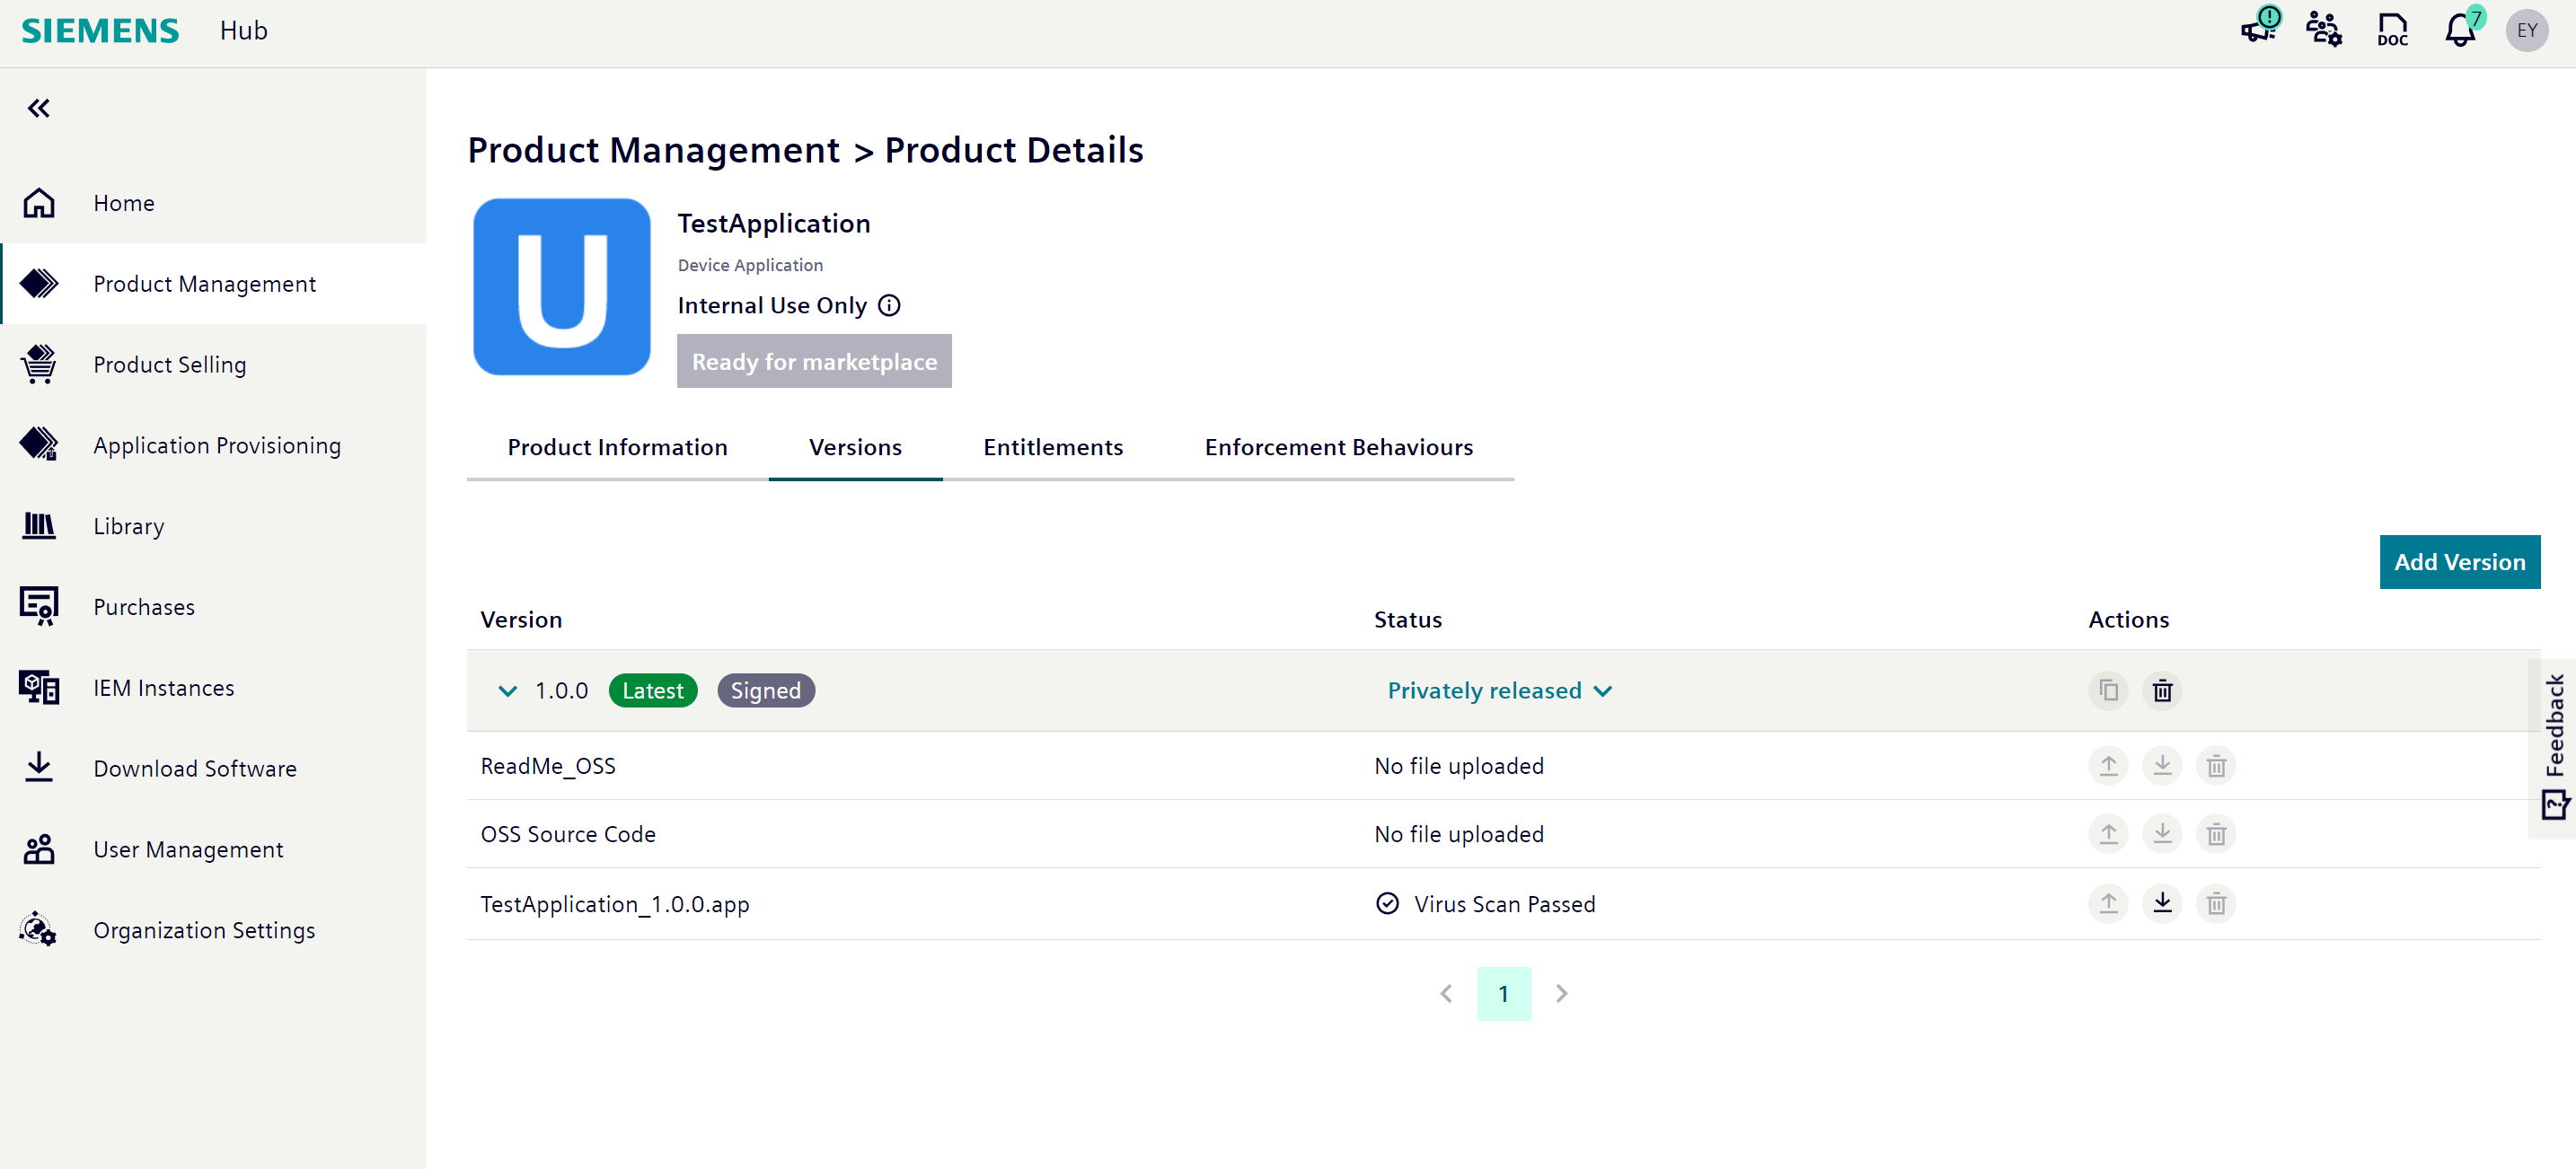Click the SIEMENS logo
This screenshot has height=1169, width=2576.
click(x=100, y=30)
